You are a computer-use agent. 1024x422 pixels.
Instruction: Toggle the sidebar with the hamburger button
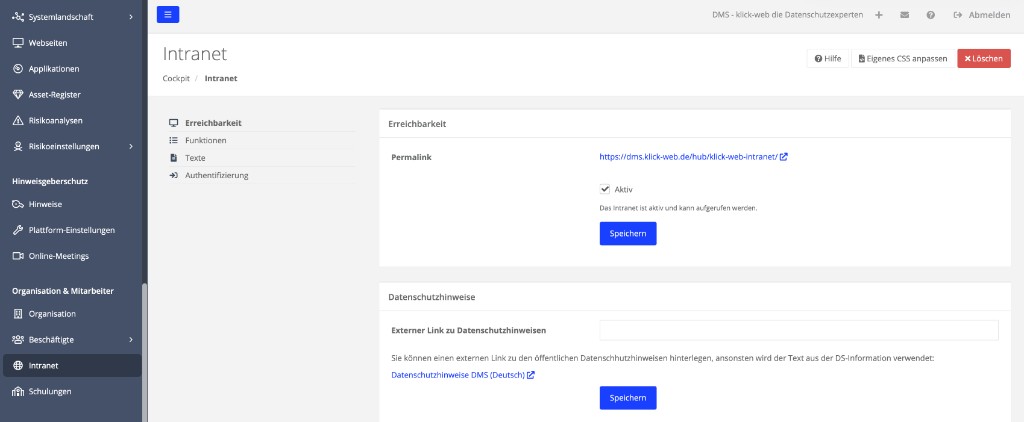168,14
